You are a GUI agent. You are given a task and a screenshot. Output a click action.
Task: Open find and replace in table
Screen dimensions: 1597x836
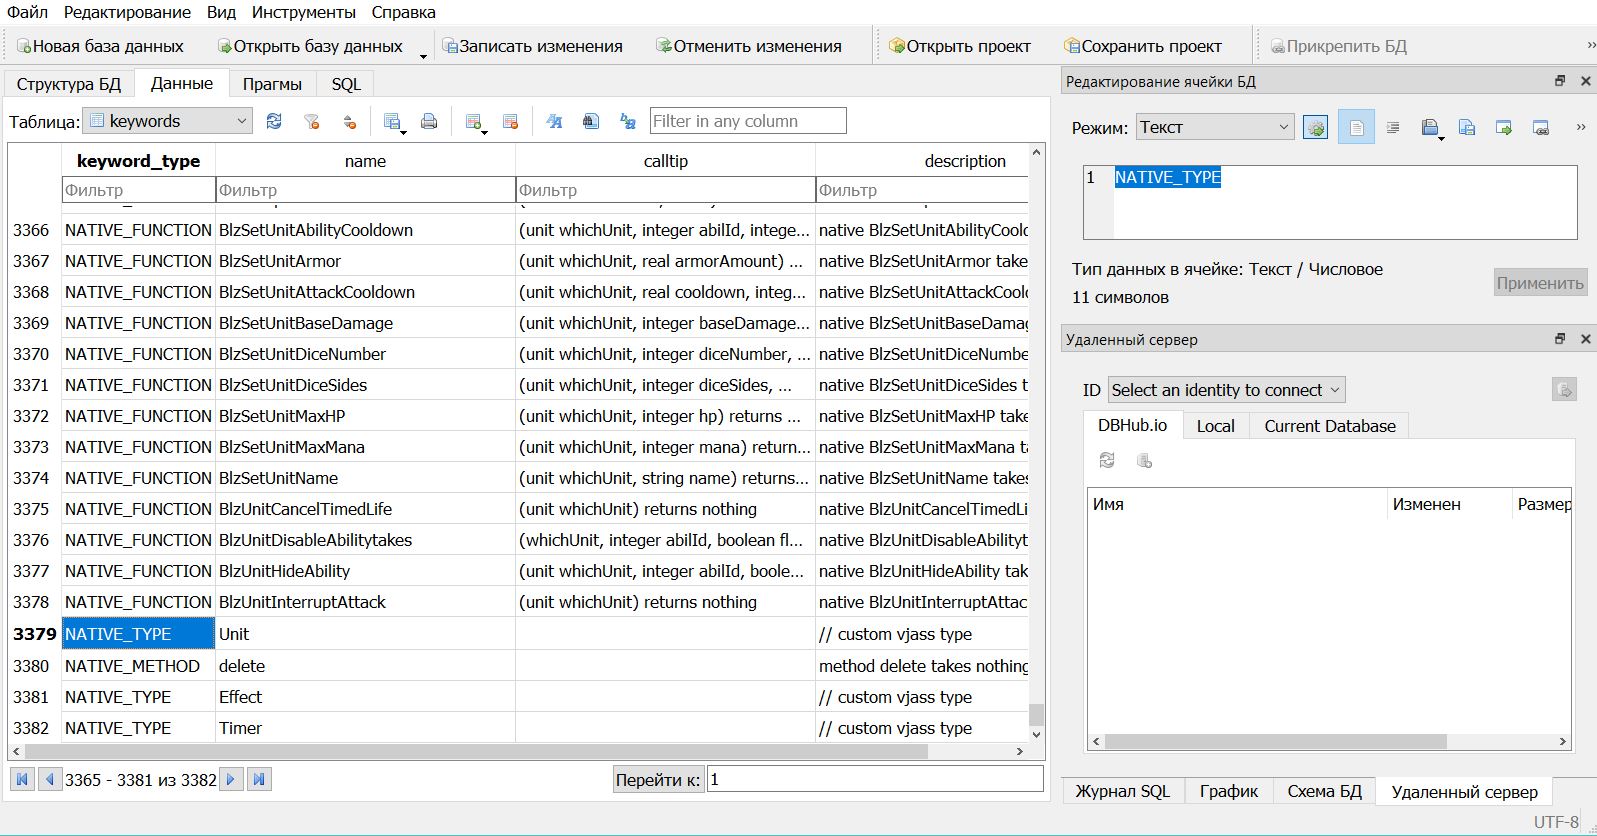[628, 121]
